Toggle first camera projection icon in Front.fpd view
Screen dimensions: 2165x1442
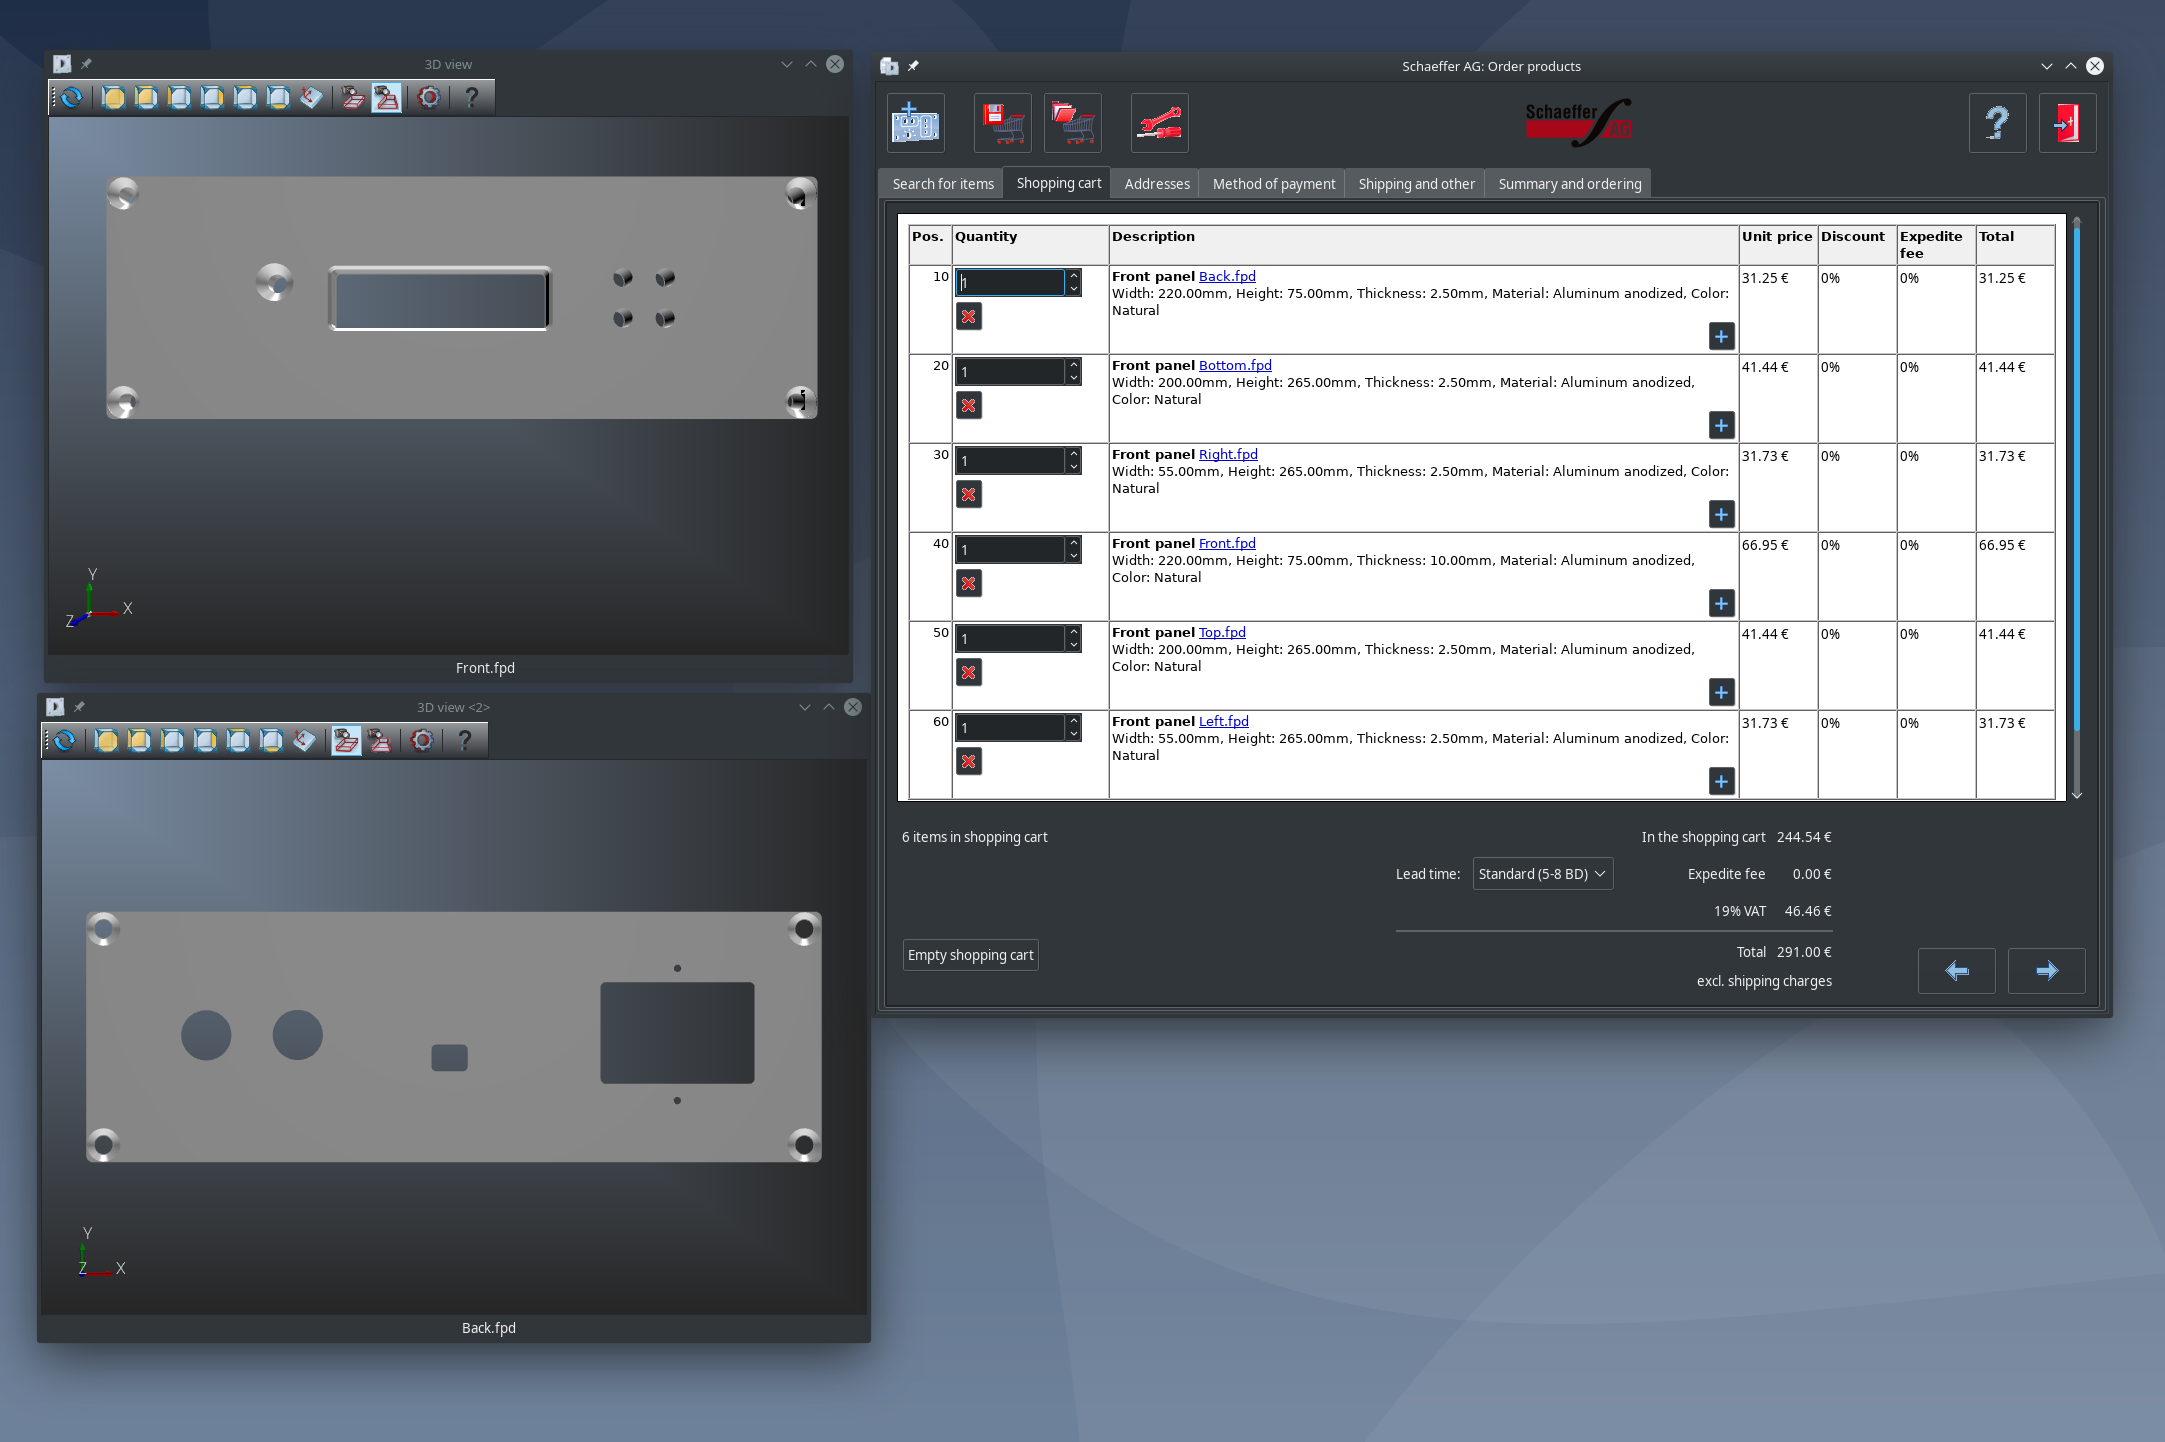(x=353, y=97)
